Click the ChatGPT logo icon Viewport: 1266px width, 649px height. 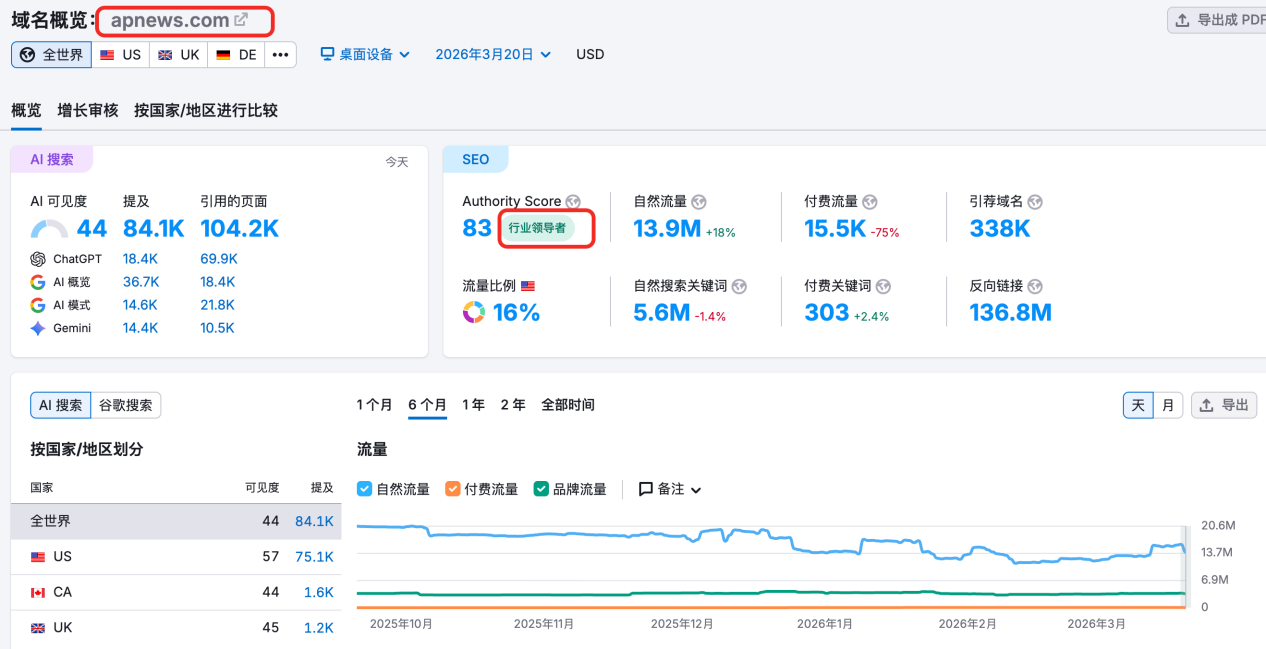pos(38,259)
